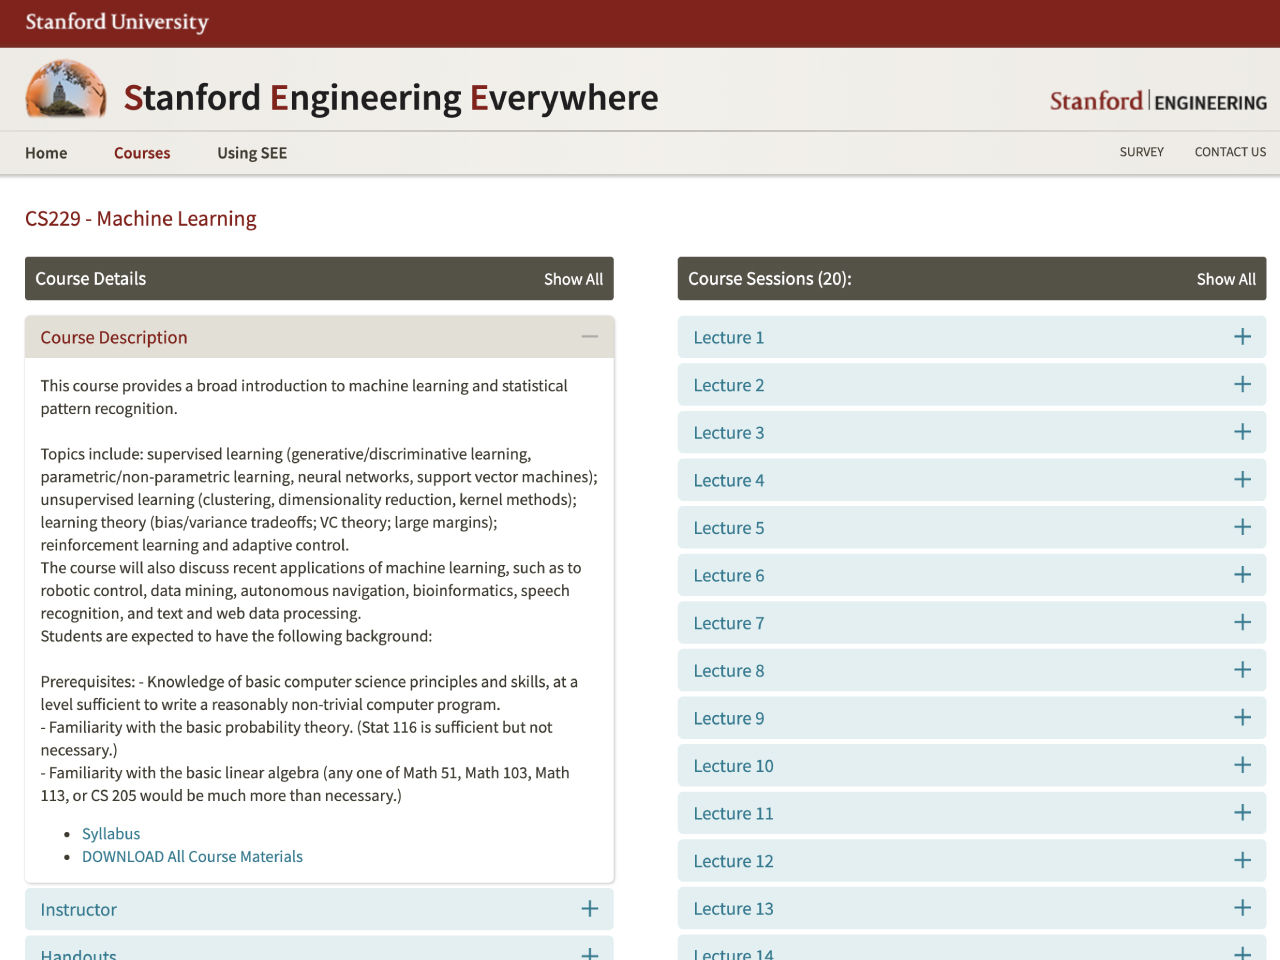Screen dimensions: 1280x960
Task: Expand Lecture 1 with plus icon
Action: click(1242, 337)
